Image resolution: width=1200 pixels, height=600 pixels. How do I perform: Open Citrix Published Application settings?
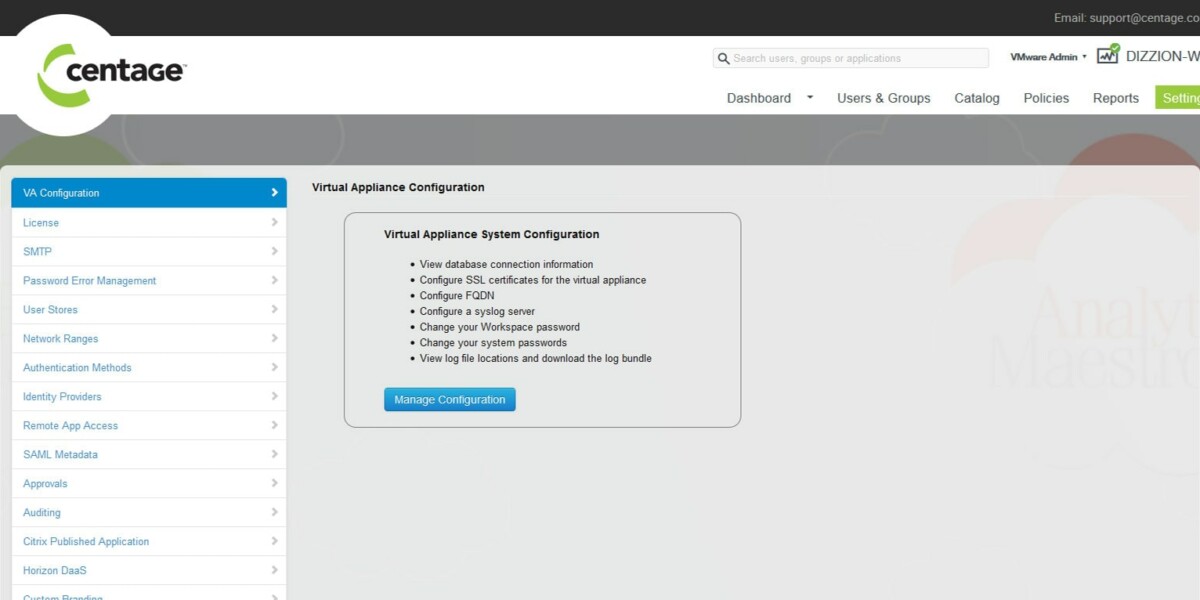click(x=86, y=542)
